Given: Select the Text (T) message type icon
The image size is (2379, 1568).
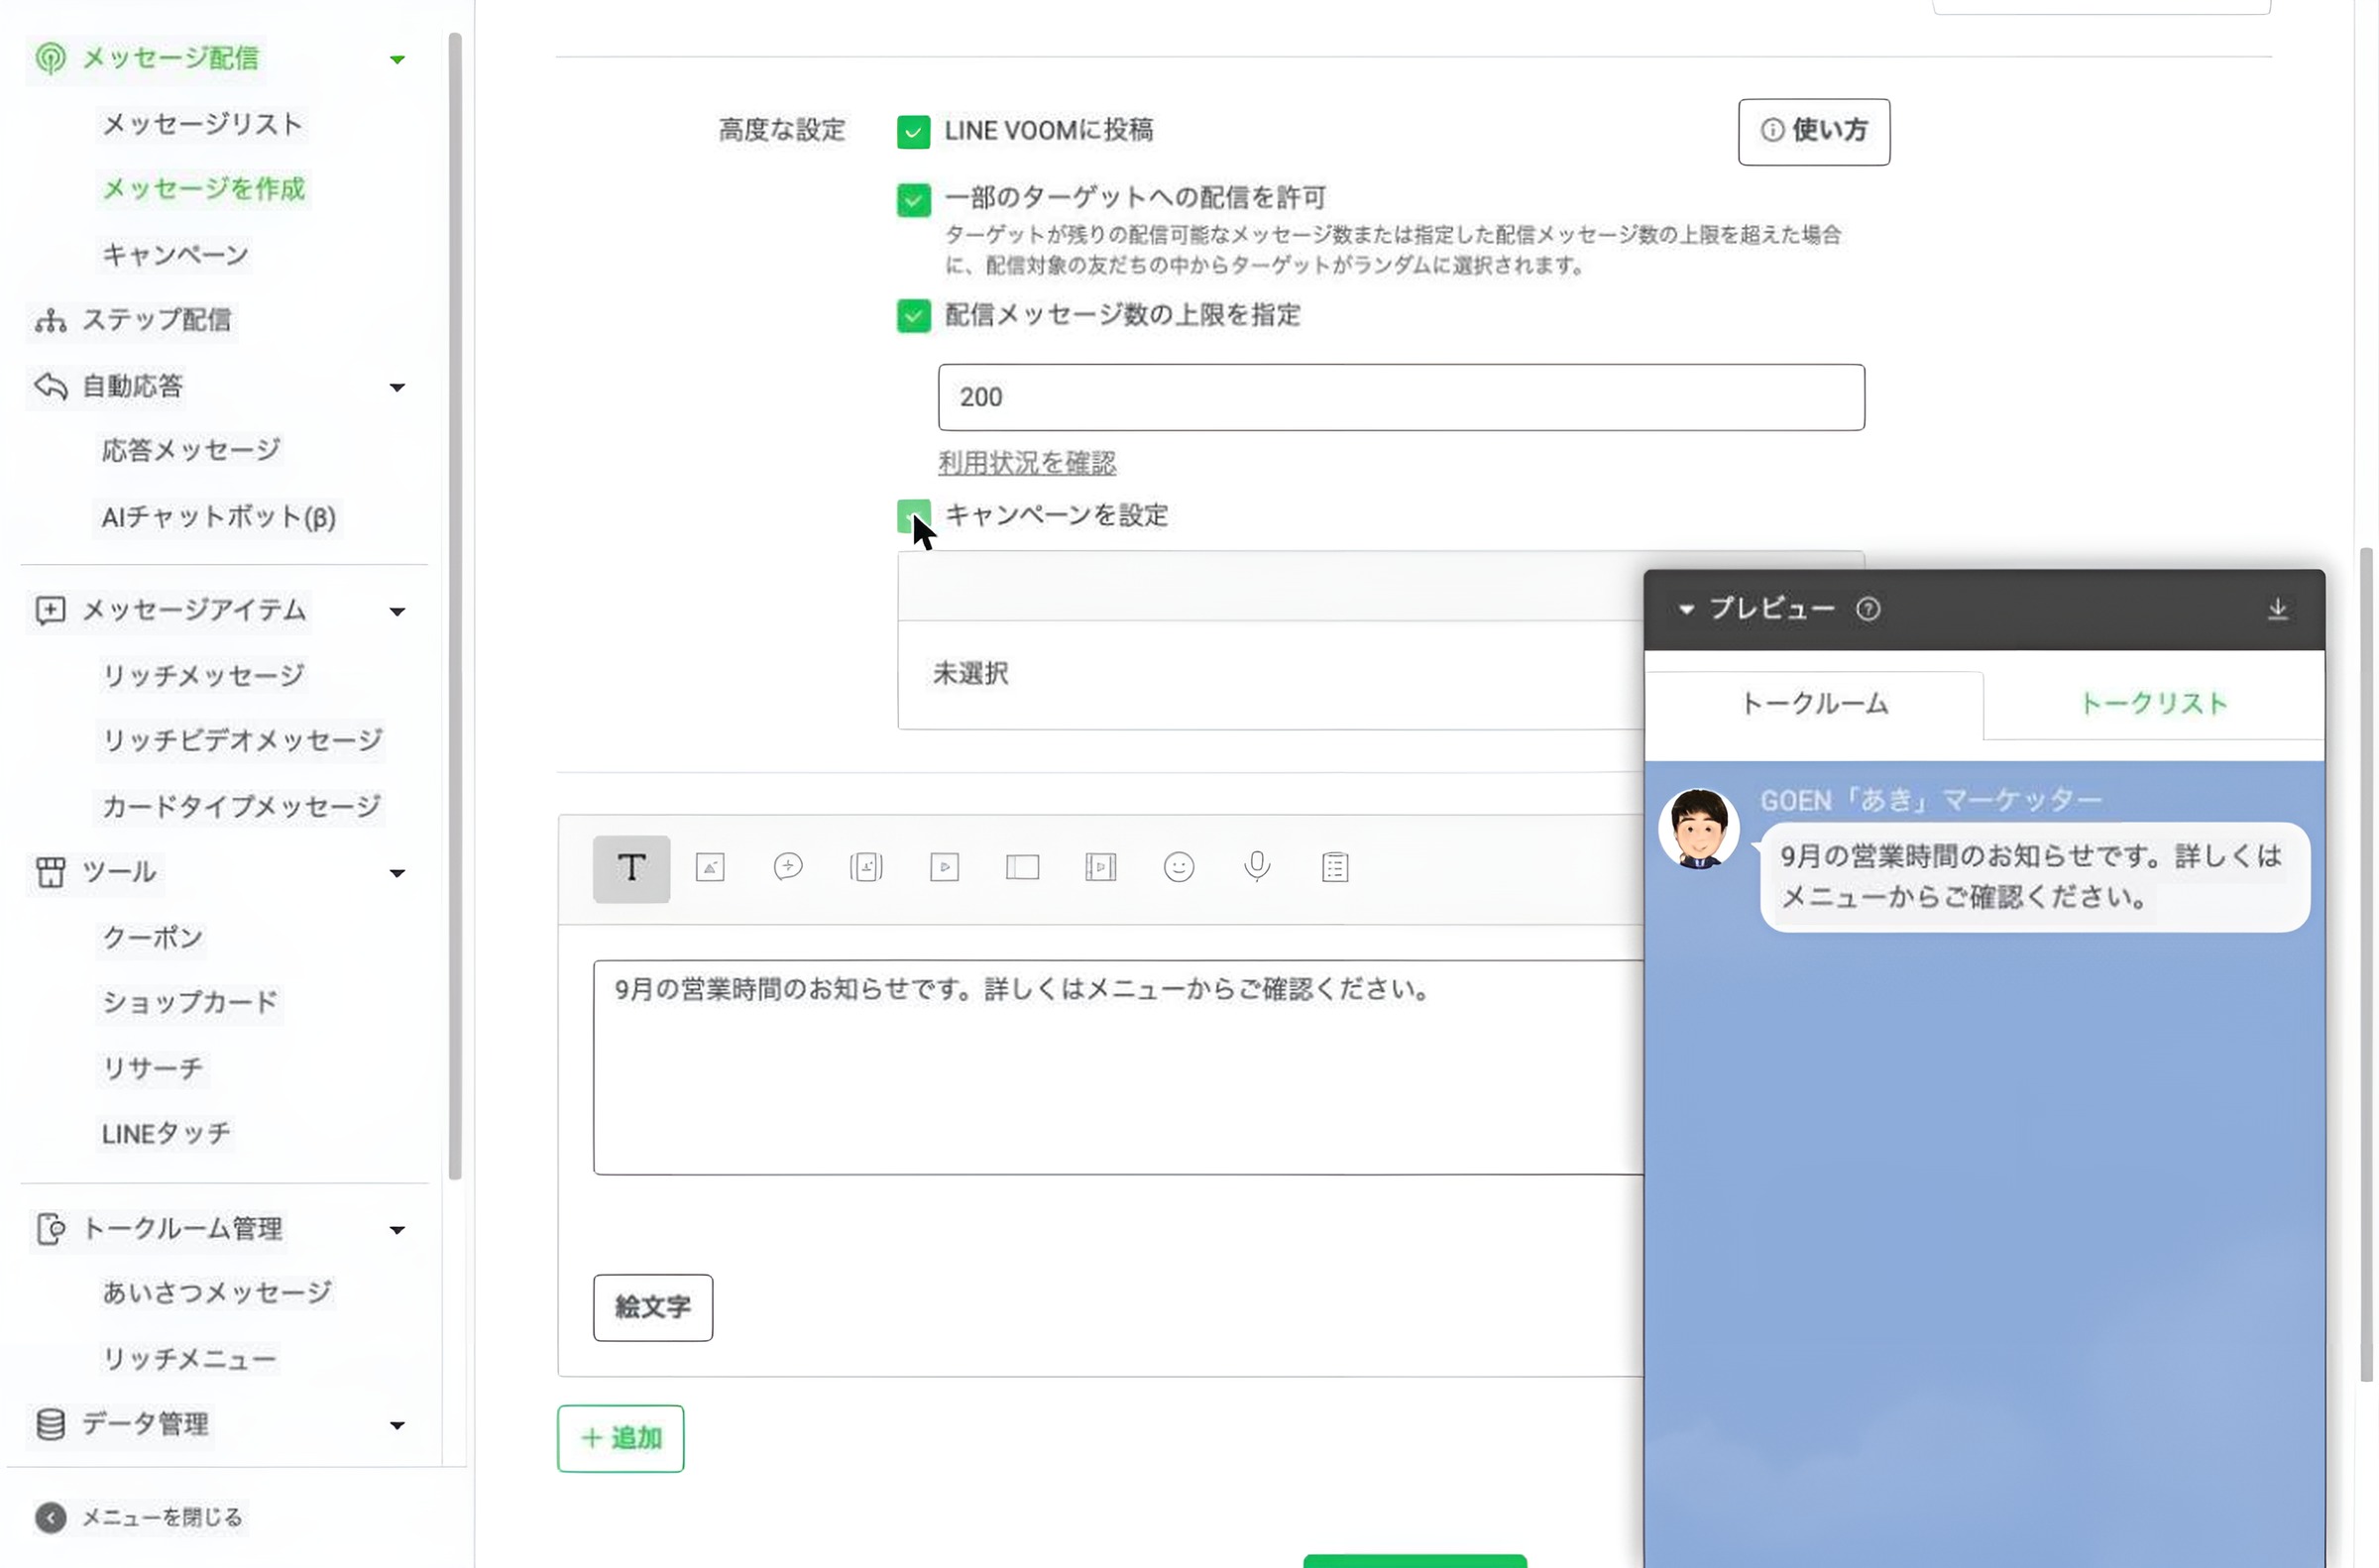Looking at the screenshot, I should 631,868.
